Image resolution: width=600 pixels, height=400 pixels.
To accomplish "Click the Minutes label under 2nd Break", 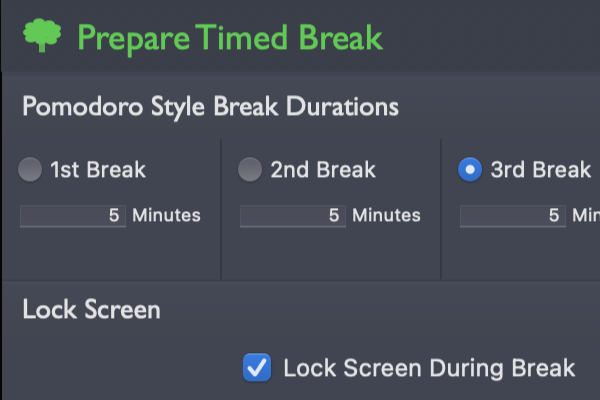I will pos(386,215).
